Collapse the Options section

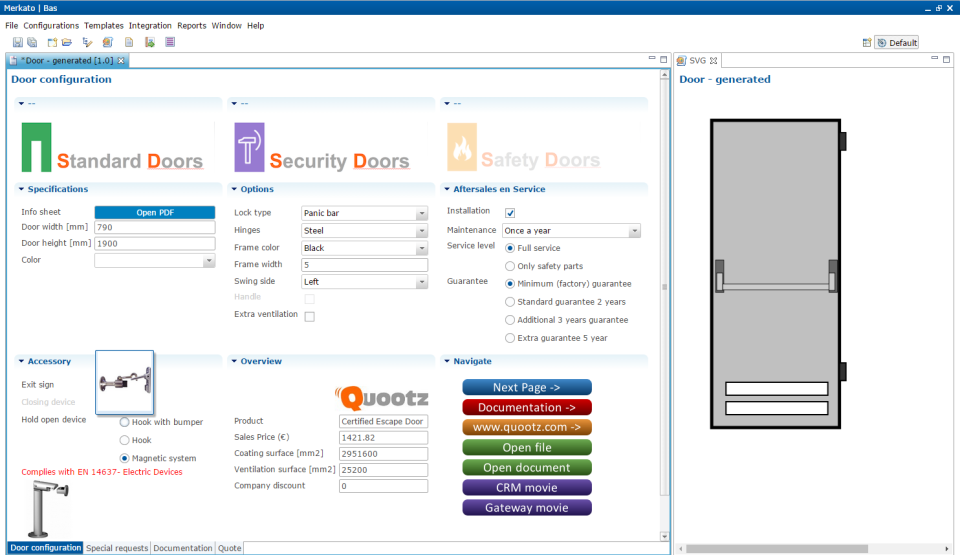[234, 189]
